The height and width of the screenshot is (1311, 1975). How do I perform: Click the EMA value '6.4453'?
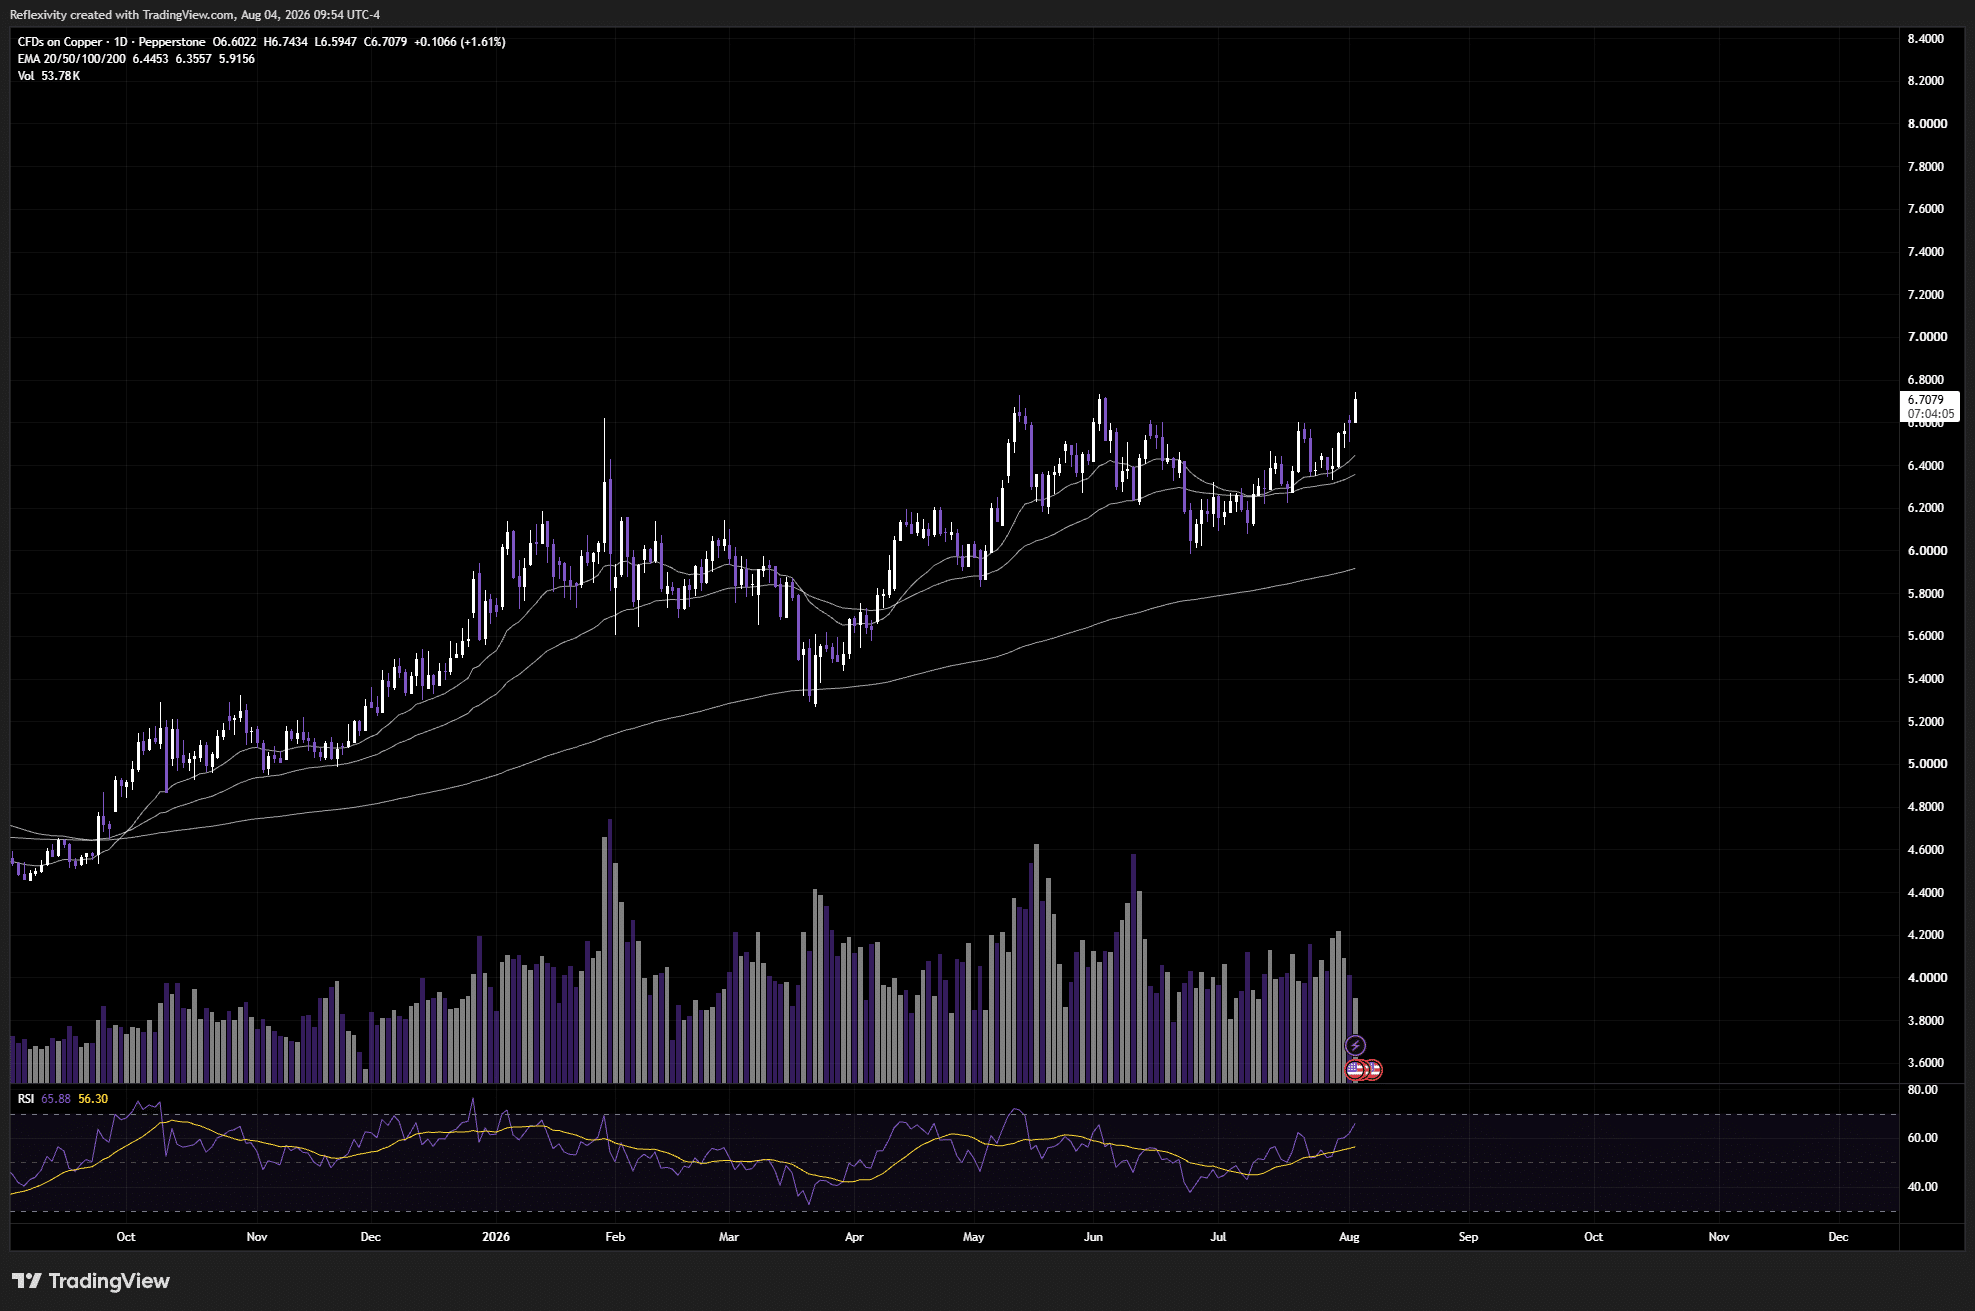coord(151,59)
